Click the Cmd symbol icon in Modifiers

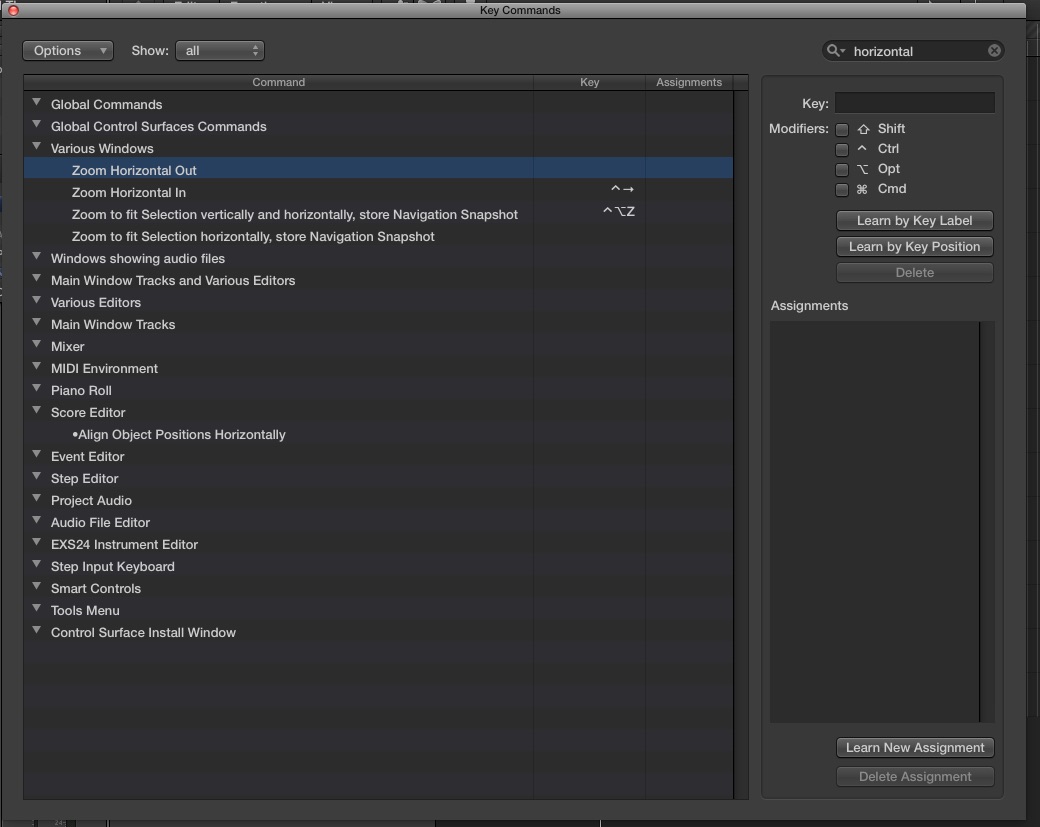tap(860, 189)
